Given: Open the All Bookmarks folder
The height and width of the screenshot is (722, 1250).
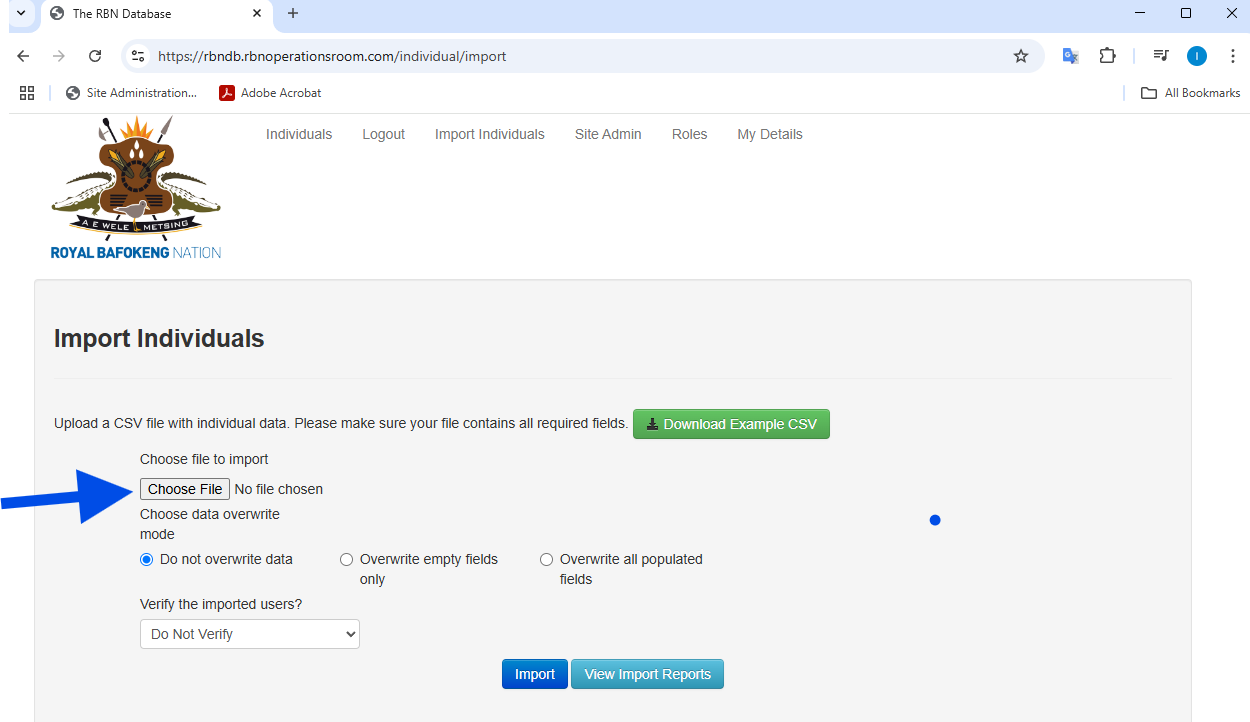Looking at the screenshot, I should click(x=1190, y=93).
